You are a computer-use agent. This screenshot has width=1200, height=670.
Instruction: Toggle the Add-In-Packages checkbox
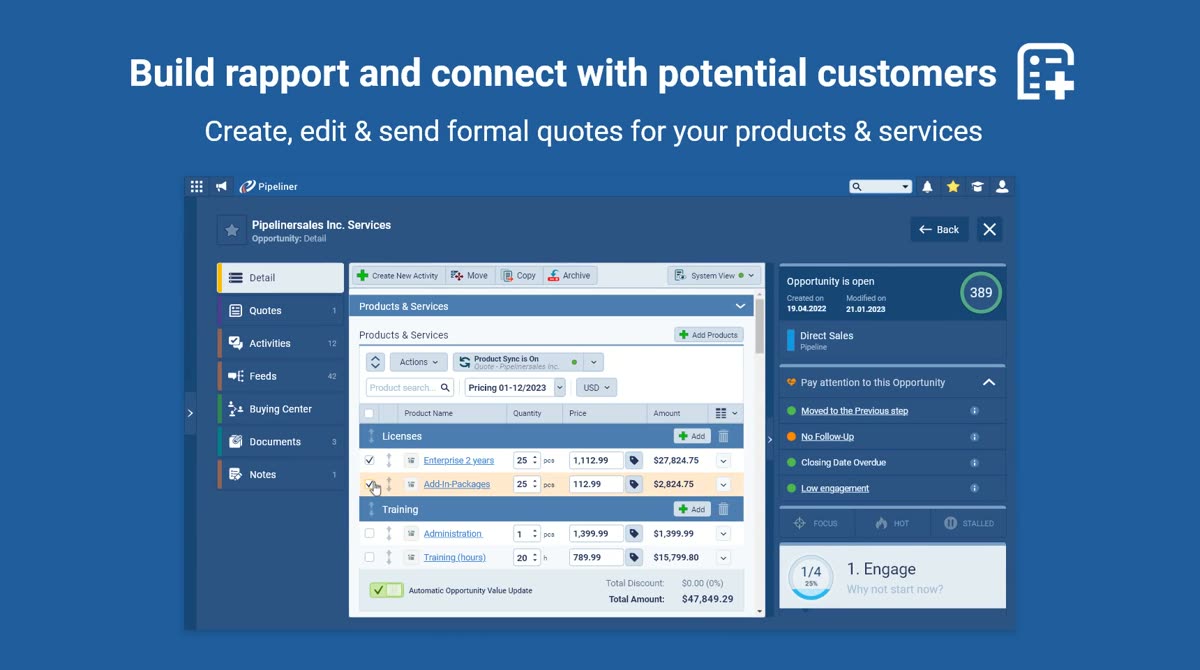coord(369,484)
